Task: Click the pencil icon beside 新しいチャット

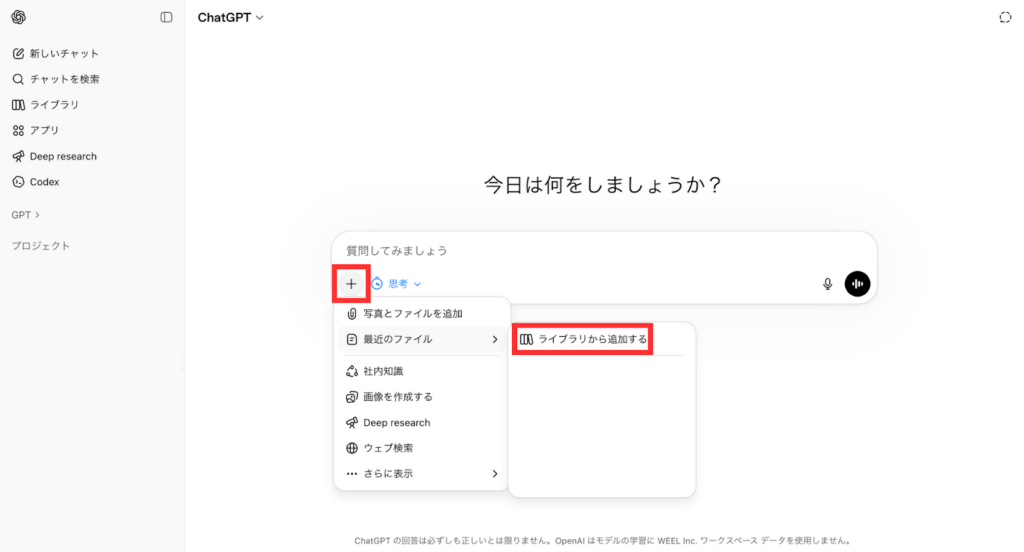Action: click(18, 54)
